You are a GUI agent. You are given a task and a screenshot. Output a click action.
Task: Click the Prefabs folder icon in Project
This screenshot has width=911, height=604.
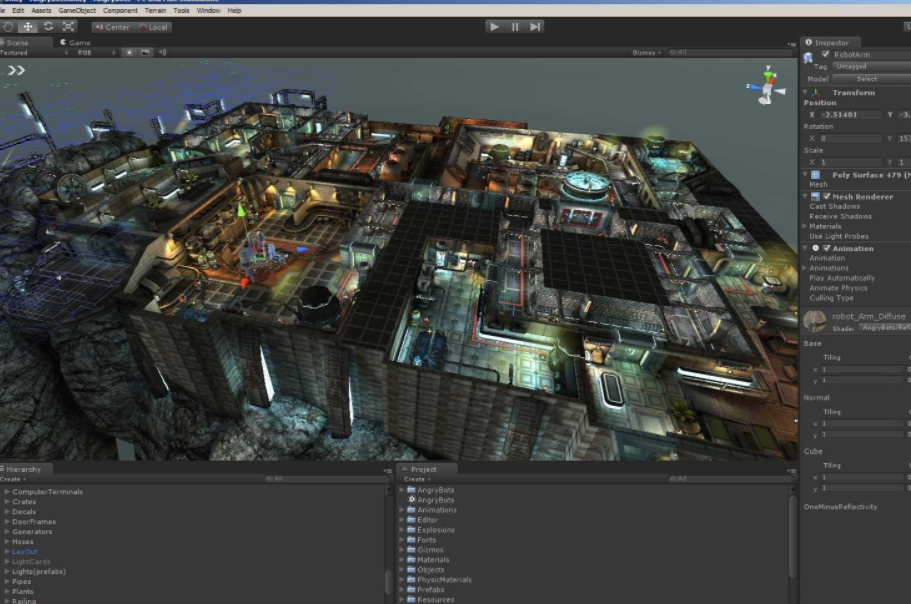[x=411, y=589]
